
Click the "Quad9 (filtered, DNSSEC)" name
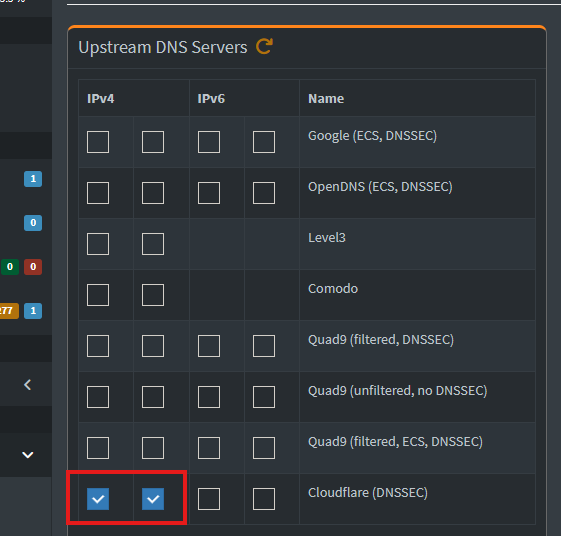(381, 340)
